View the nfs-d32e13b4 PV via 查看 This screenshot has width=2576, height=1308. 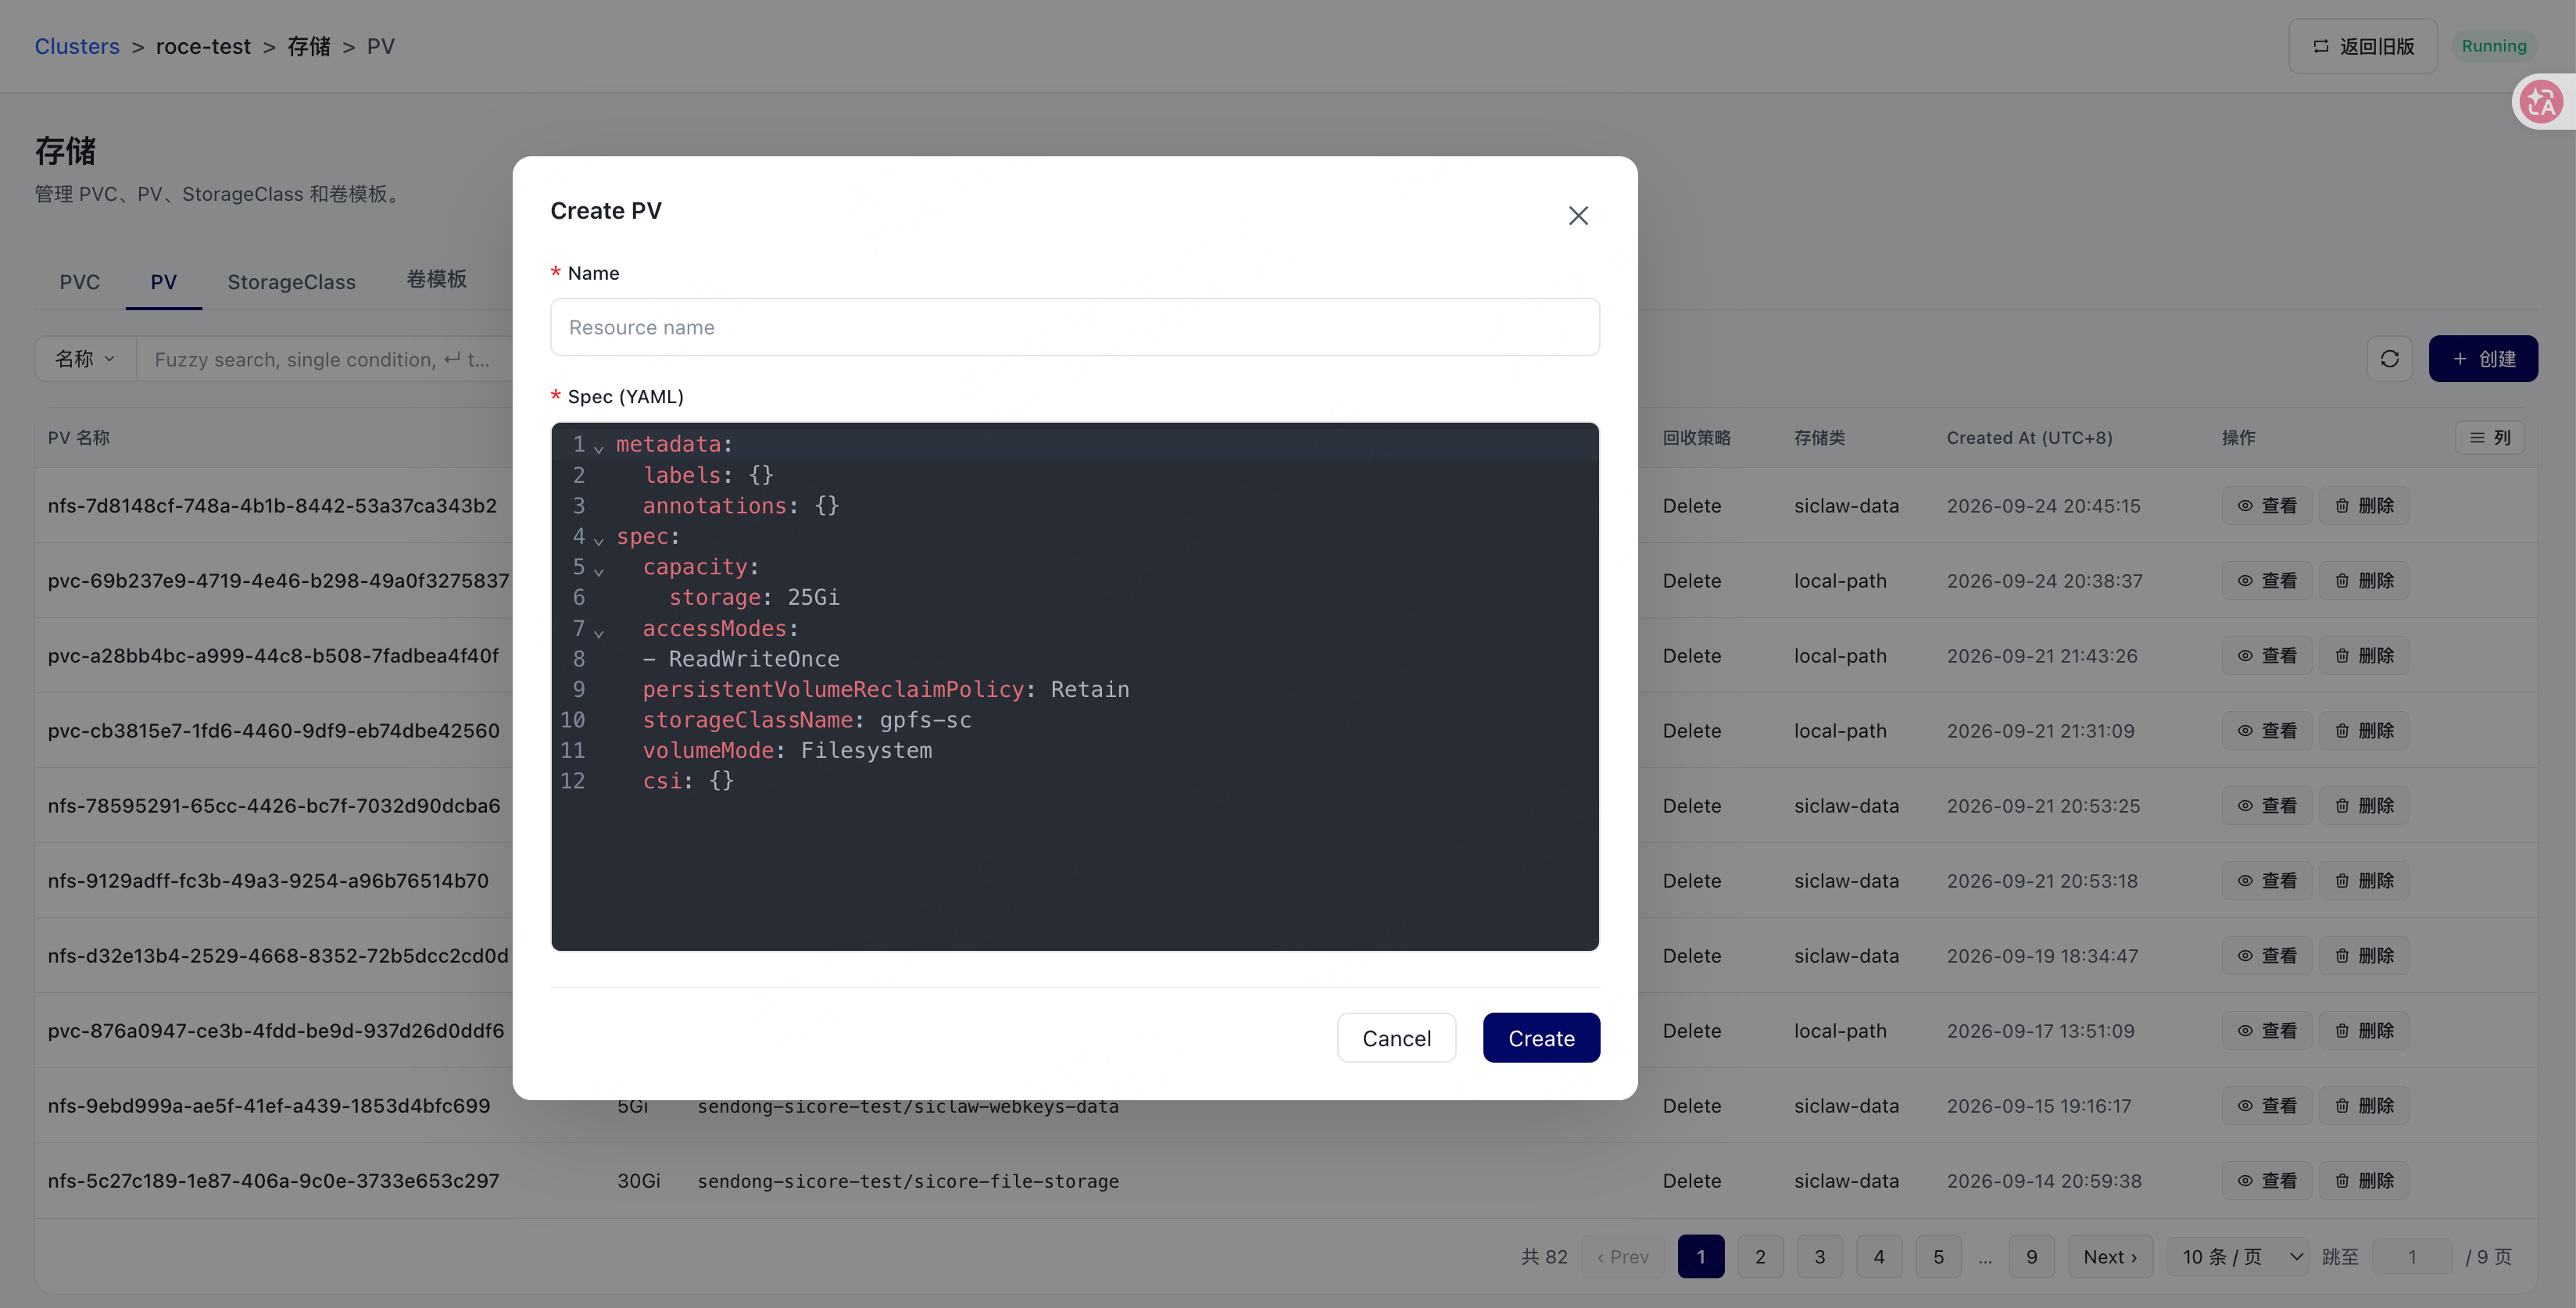pos(2266,955)
